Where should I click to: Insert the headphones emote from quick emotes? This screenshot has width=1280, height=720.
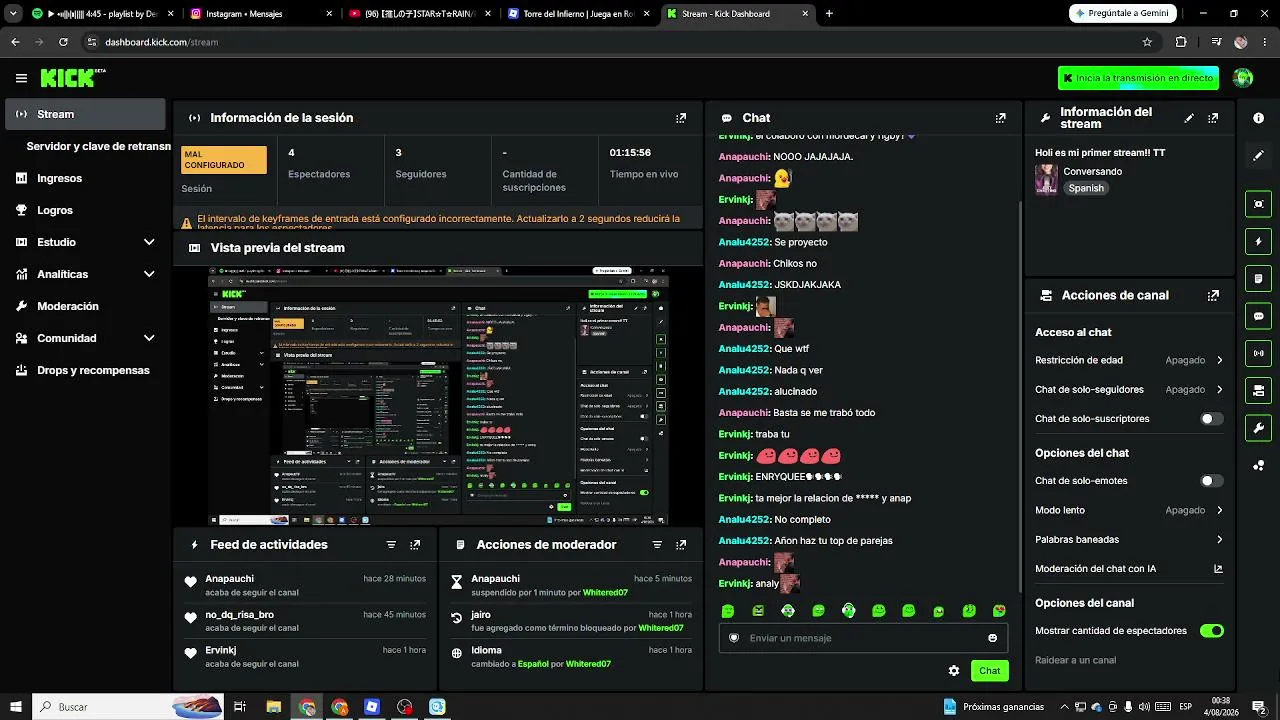848,611
